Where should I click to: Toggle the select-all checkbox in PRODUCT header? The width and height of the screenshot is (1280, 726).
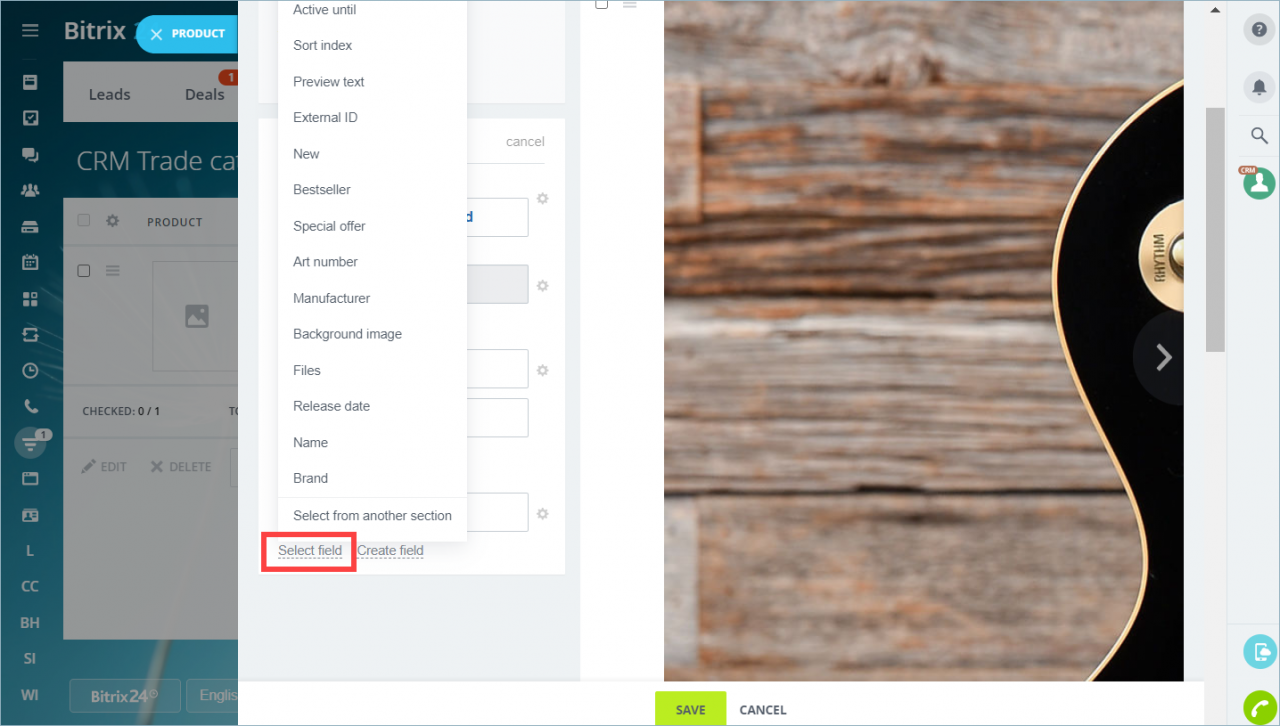pyautogui.click(x=84, y=221)
